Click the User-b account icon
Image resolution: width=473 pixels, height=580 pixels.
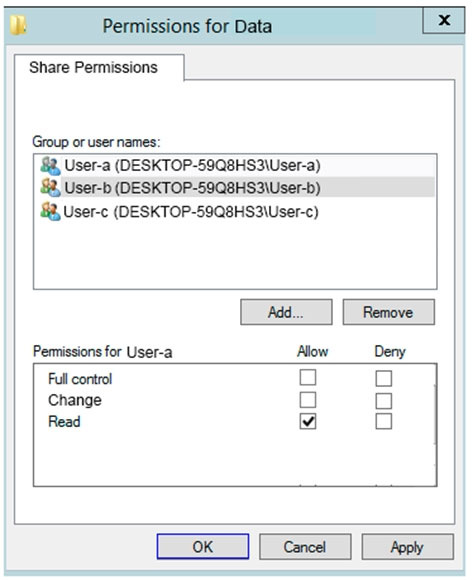pyautogui.click(x=50, y=188)
